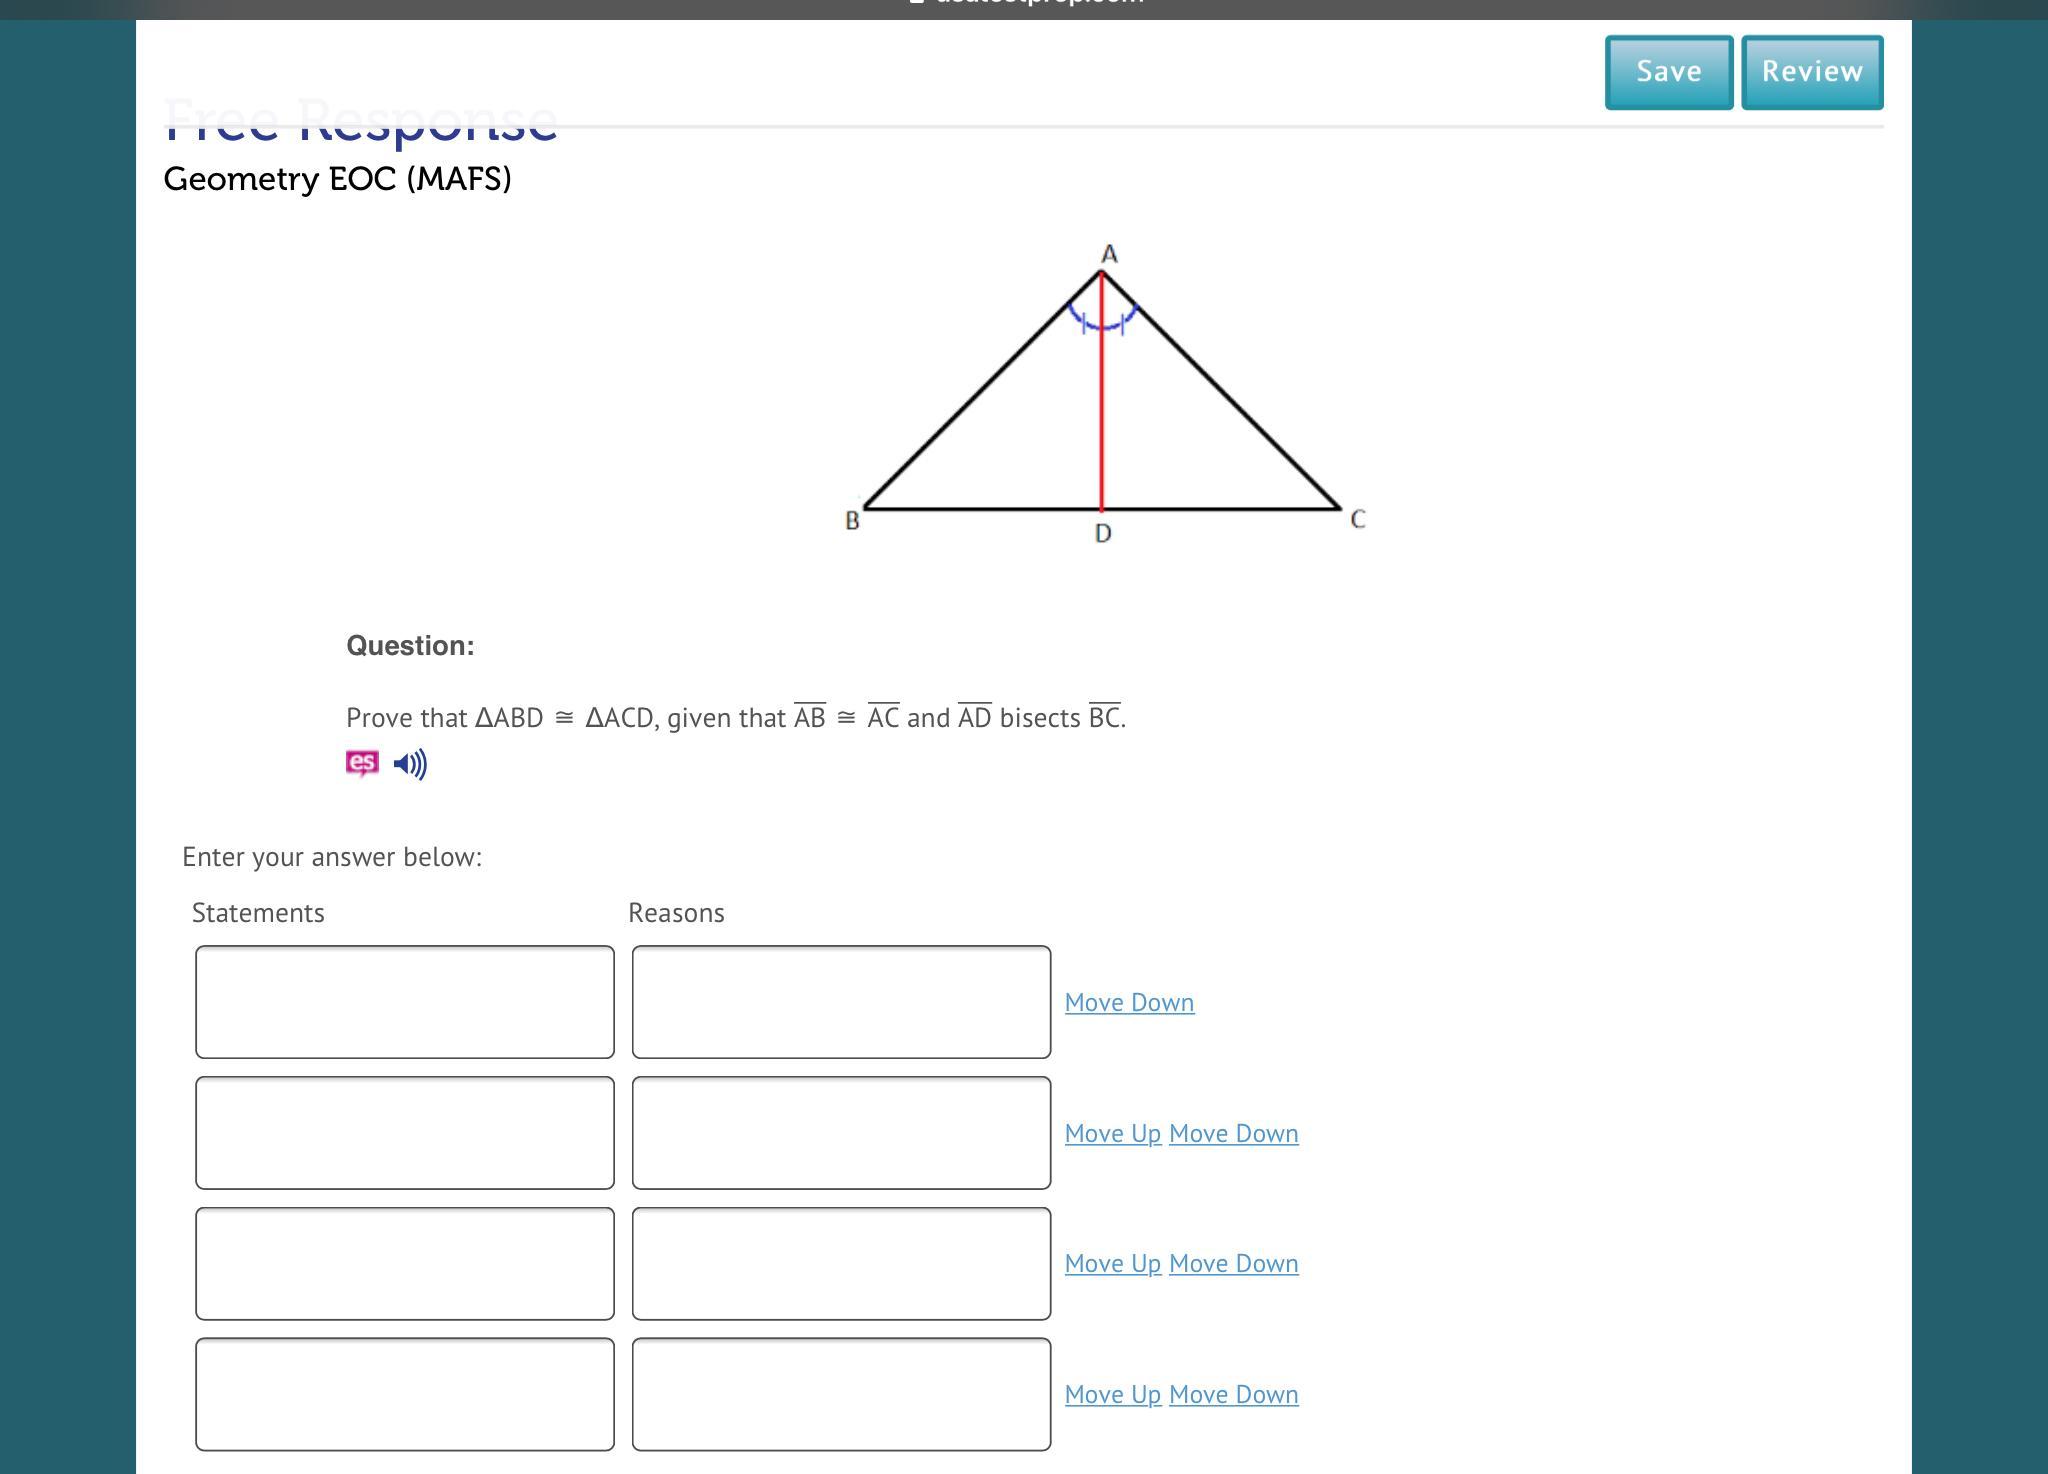
Task: Play the question audio speaker icon
Action: [410, 764]
